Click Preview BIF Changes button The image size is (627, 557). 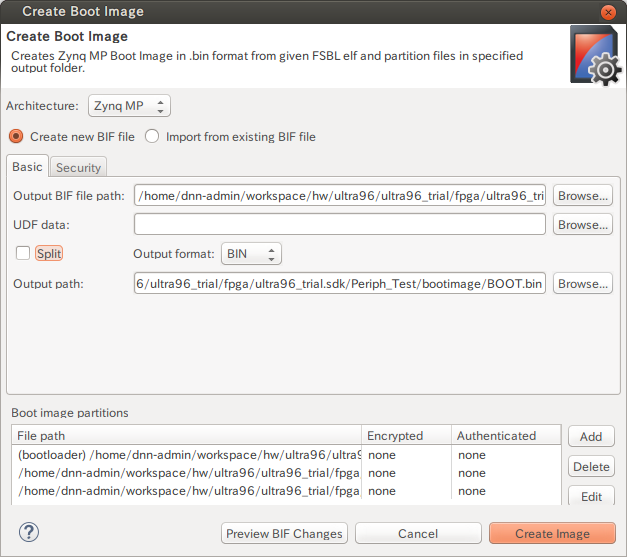[x=284, y=533]
